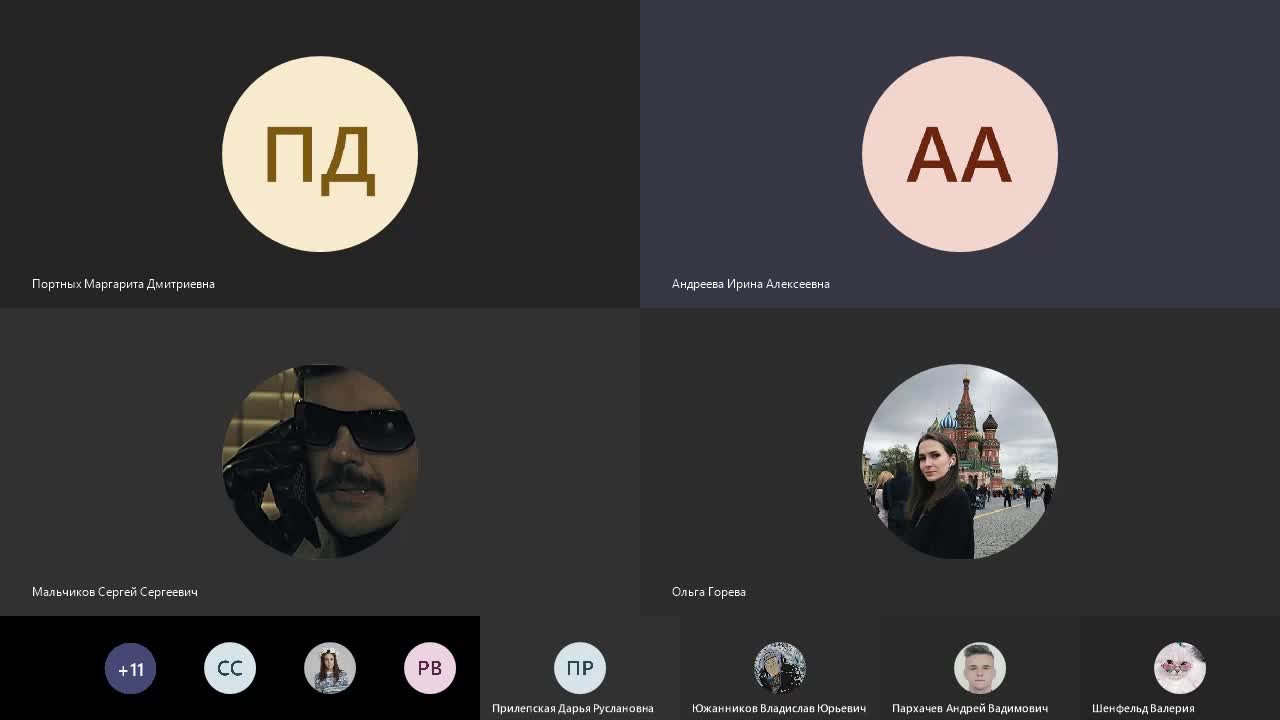The image size is (1280, 720).
Task: Click the name Южанников Владислав Юрьевич
Action: (x=779, y=708)
